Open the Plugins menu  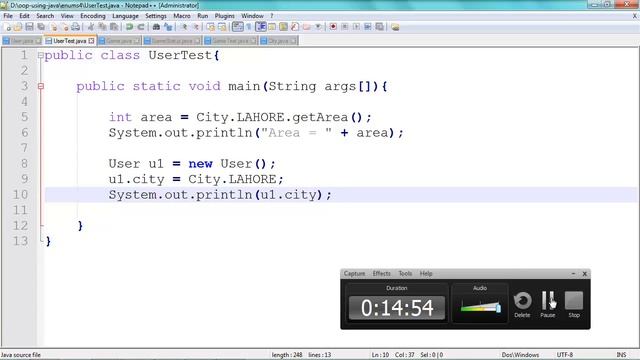tap(224, 16)
